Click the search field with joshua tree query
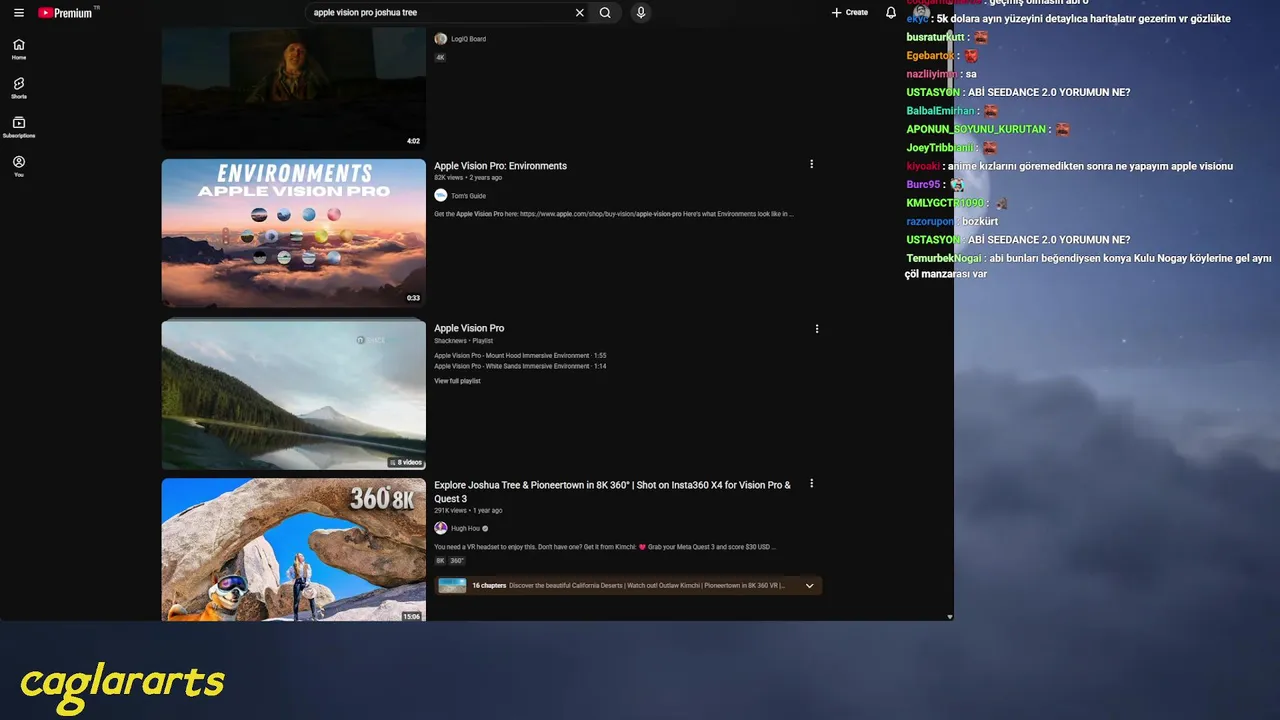Image resolution: width=1280 pixels, height=720 pixels. 440,13
